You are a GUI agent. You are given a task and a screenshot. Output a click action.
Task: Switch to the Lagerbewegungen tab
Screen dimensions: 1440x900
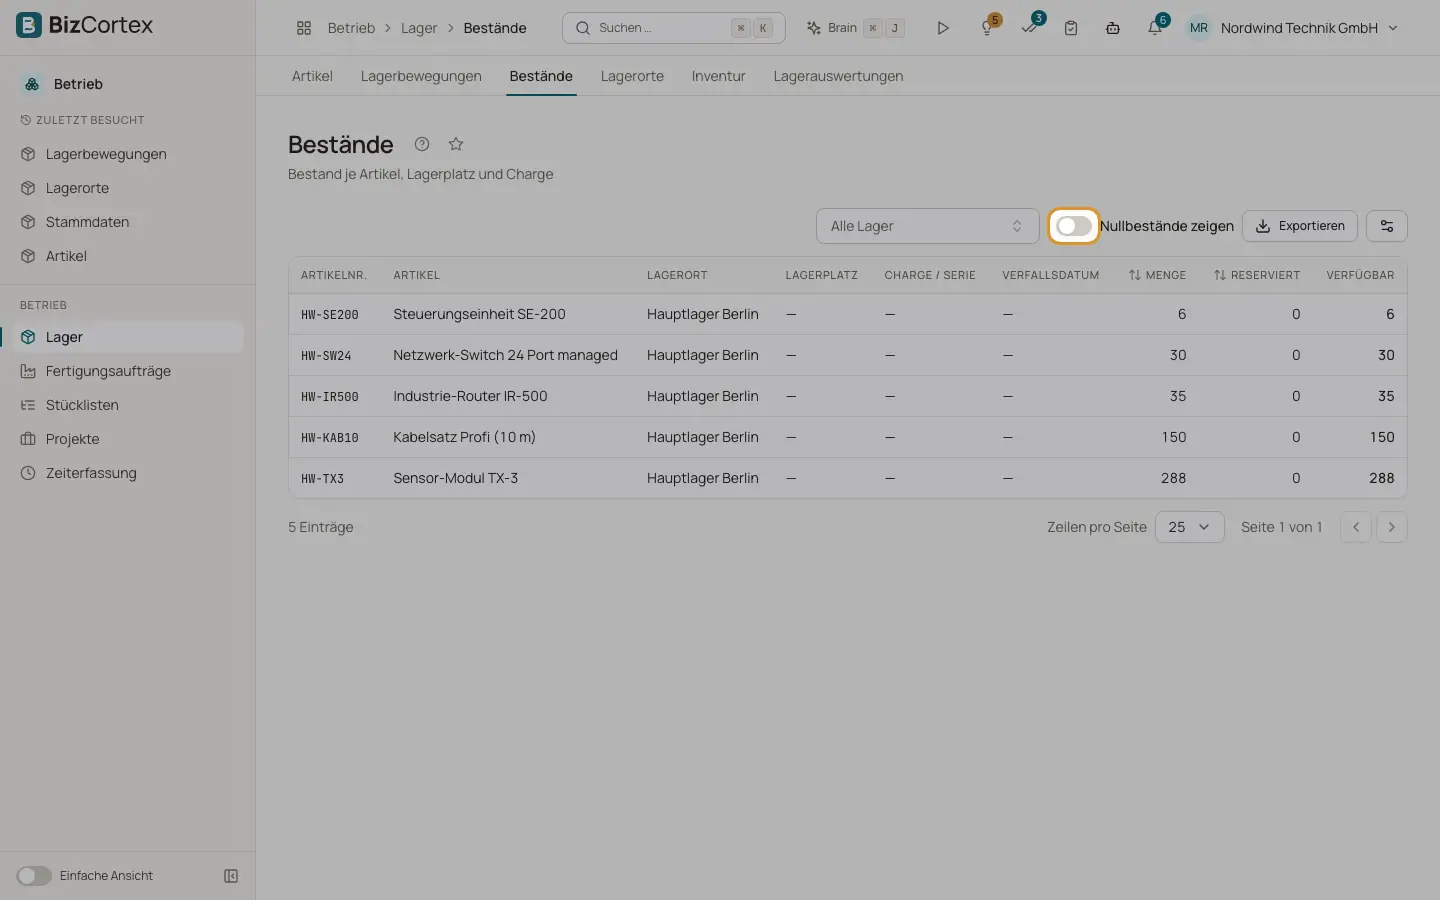(x=421, y=76)
